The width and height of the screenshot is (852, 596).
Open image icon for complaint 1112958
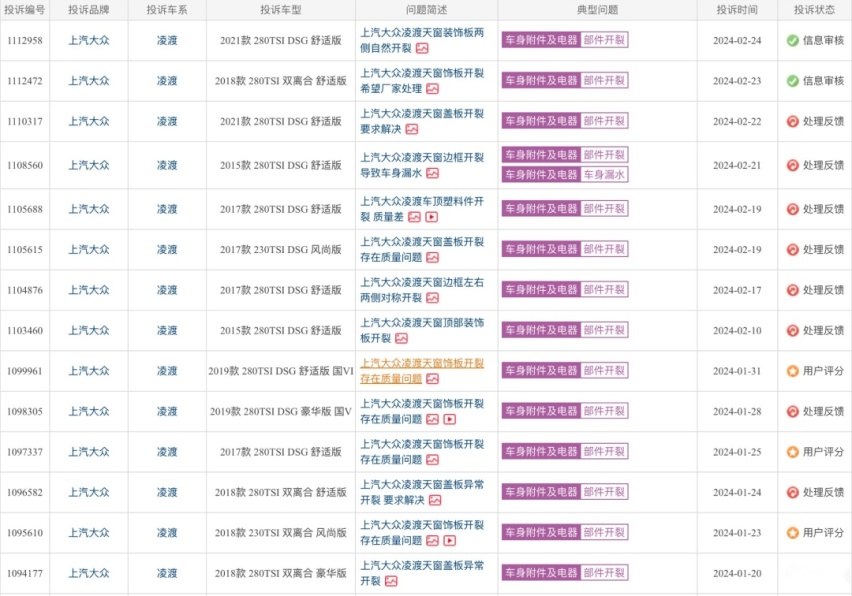[x=422, y=48]
